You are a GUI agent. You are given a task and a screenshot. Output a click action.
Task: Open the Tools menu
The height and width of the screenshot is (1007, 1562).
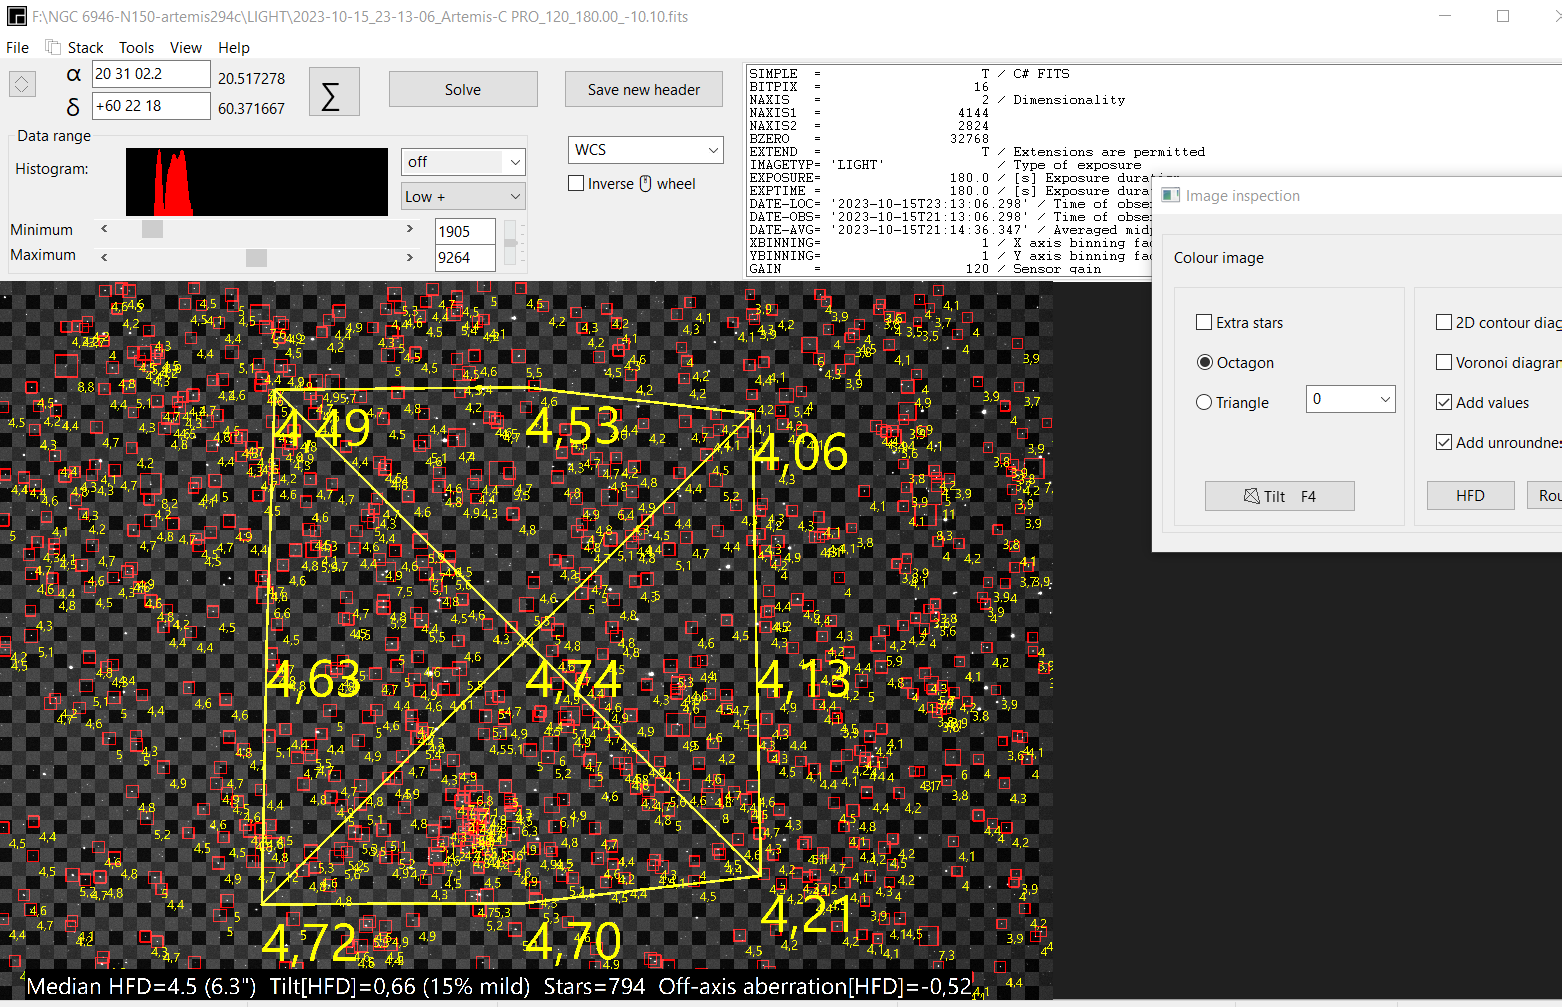click(136, 47)
